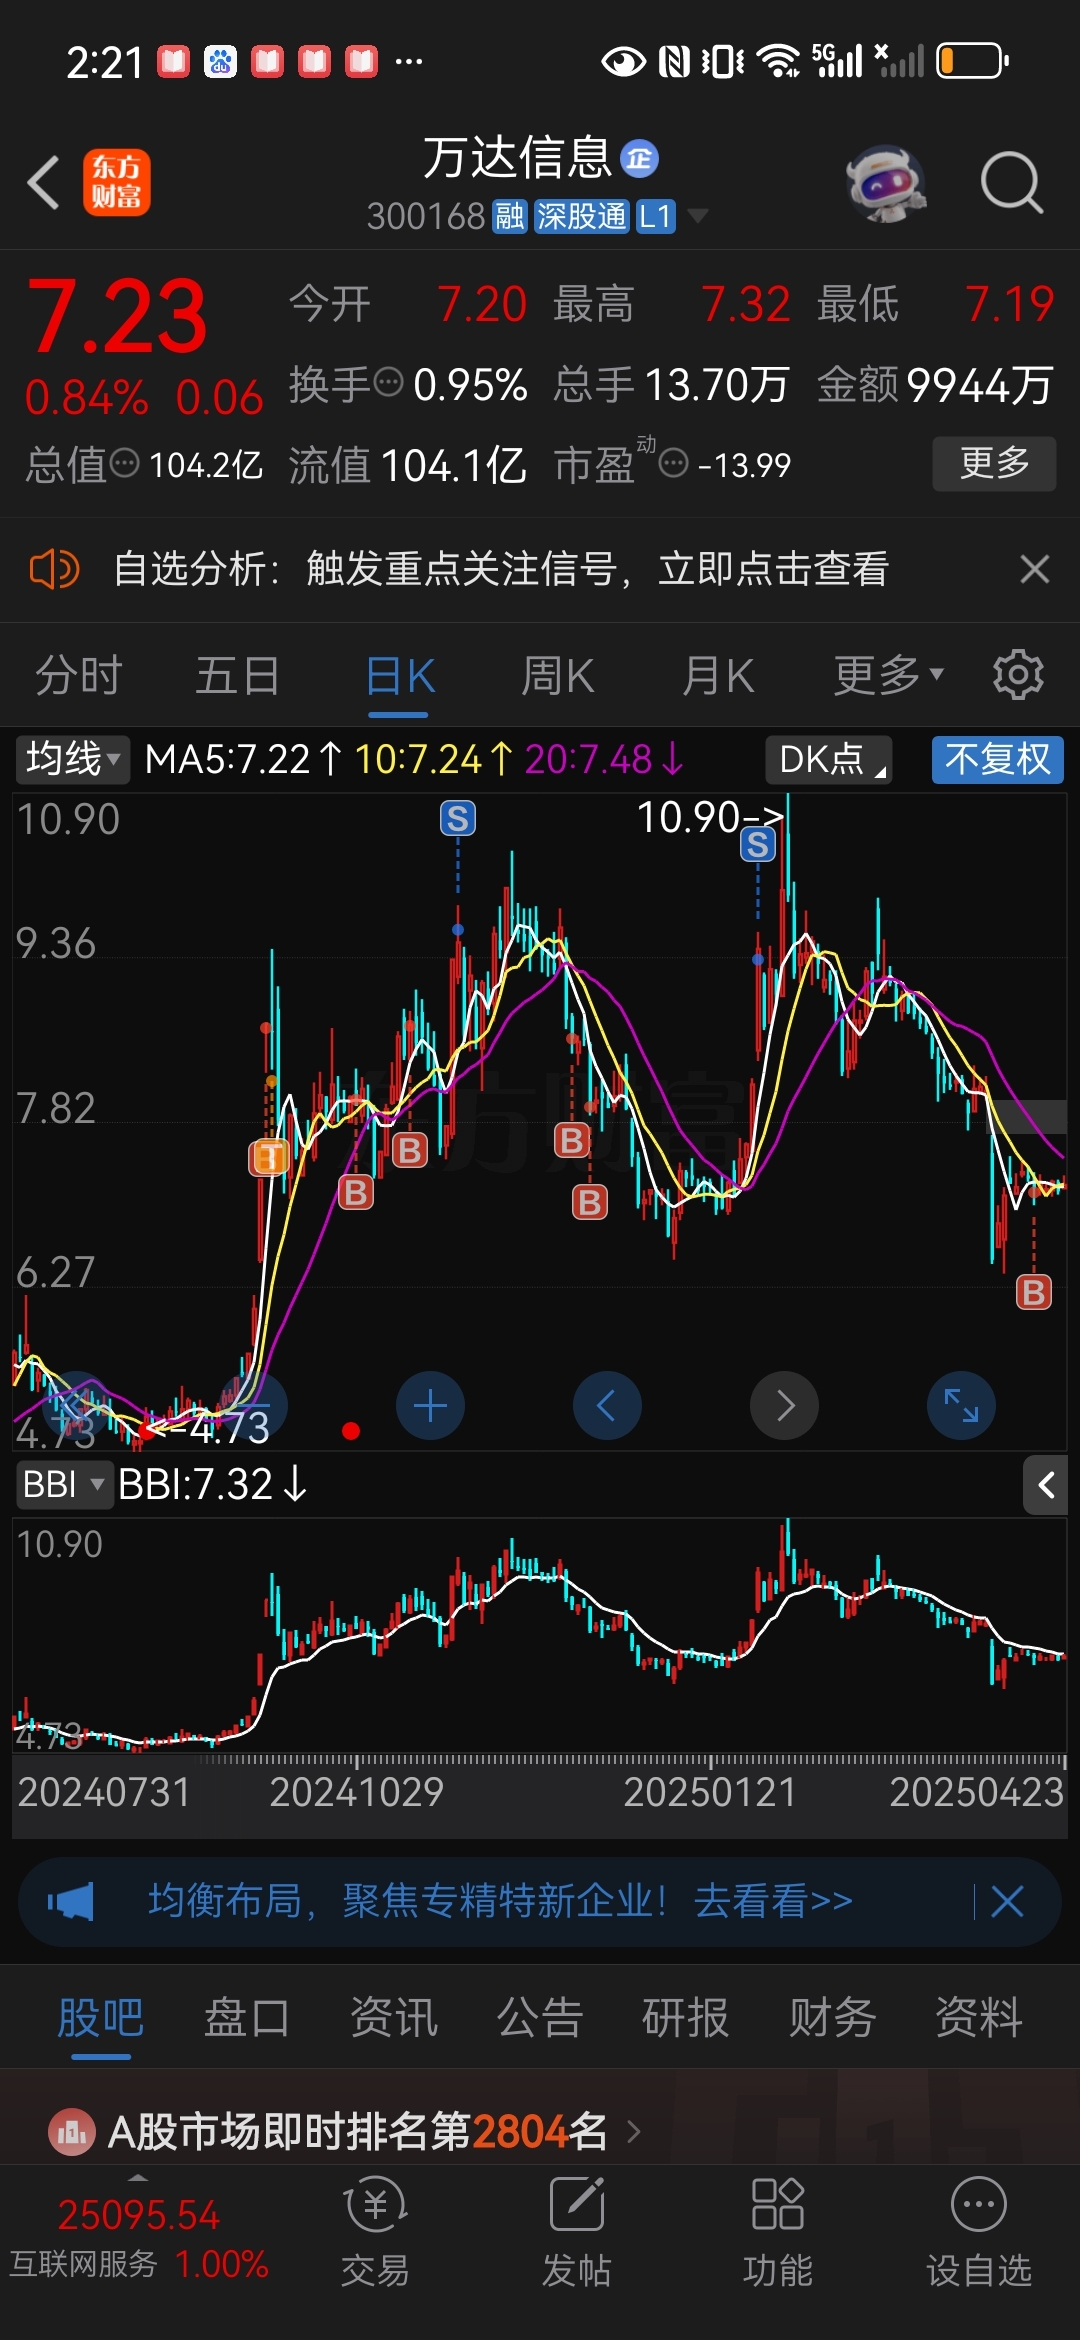Viewport: 1080px width, 2340px height.
Task: Switch to 资料 tab
Action: point(979,2017)
